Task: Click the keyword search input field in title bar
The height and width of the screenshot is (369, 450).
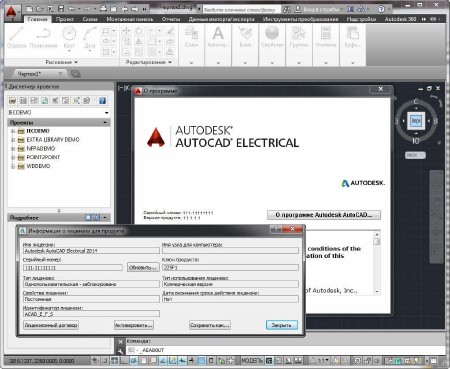Action: pos(241,9)
